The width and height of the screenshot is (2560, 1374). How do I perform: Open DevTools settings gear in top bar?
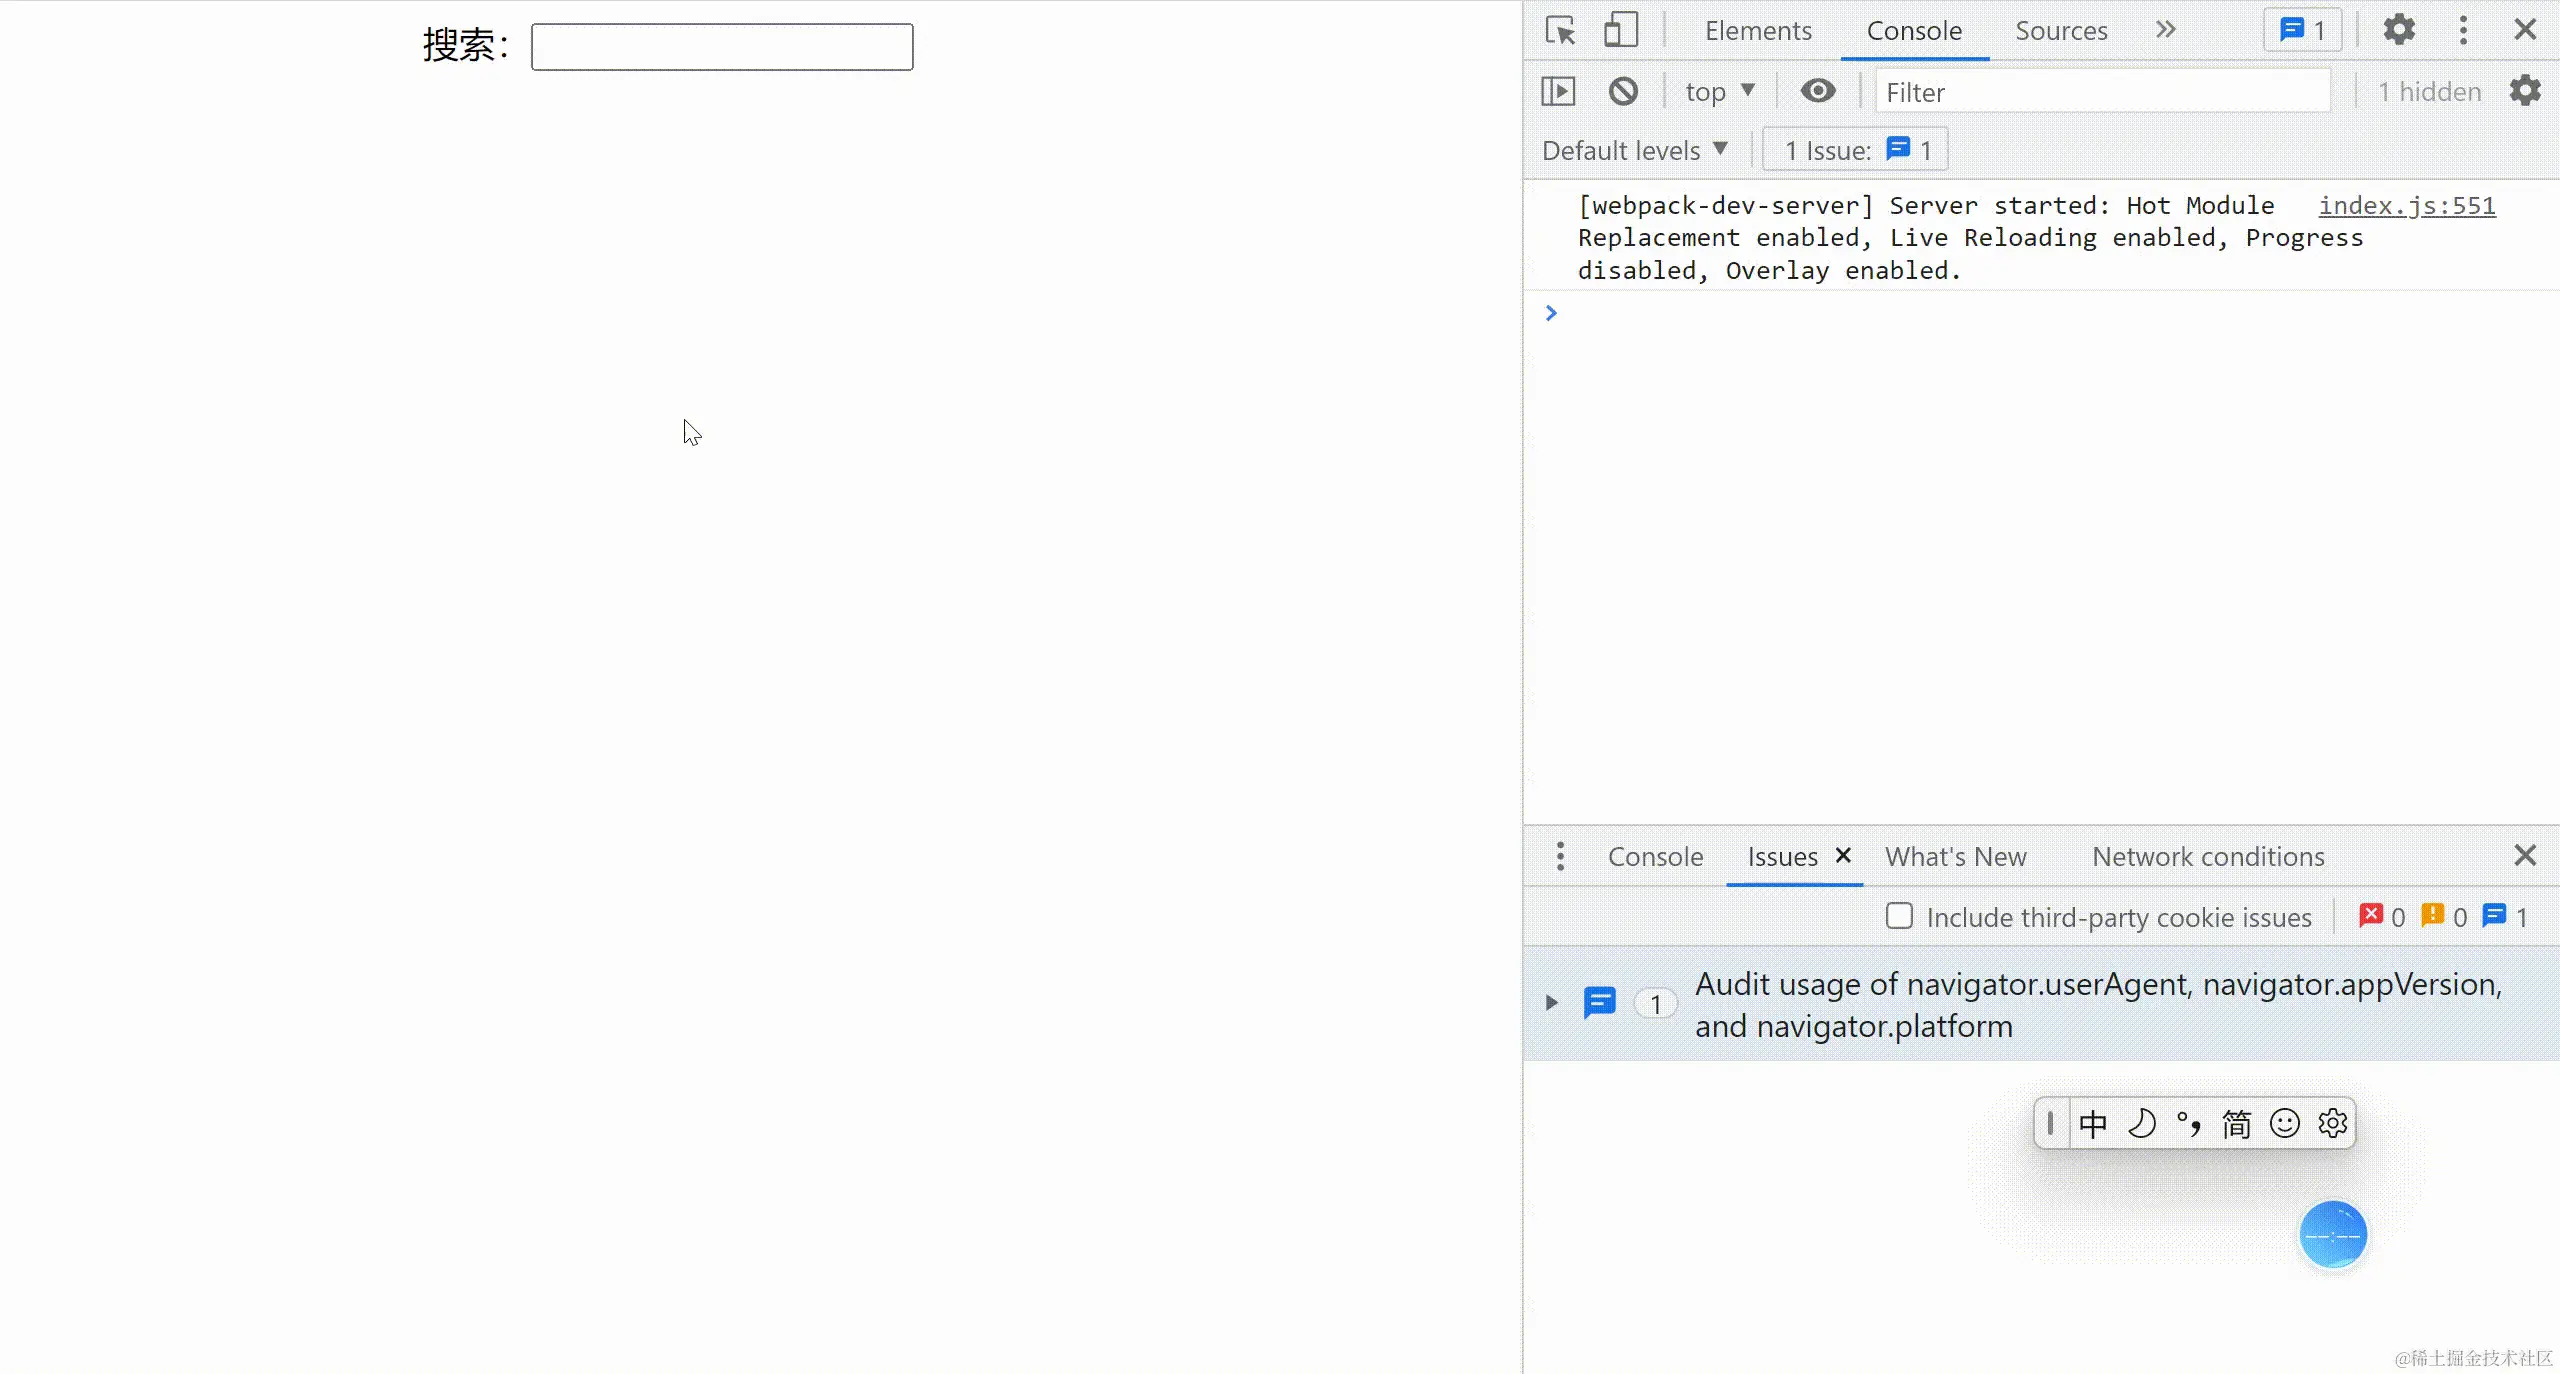pos(2399,30)
